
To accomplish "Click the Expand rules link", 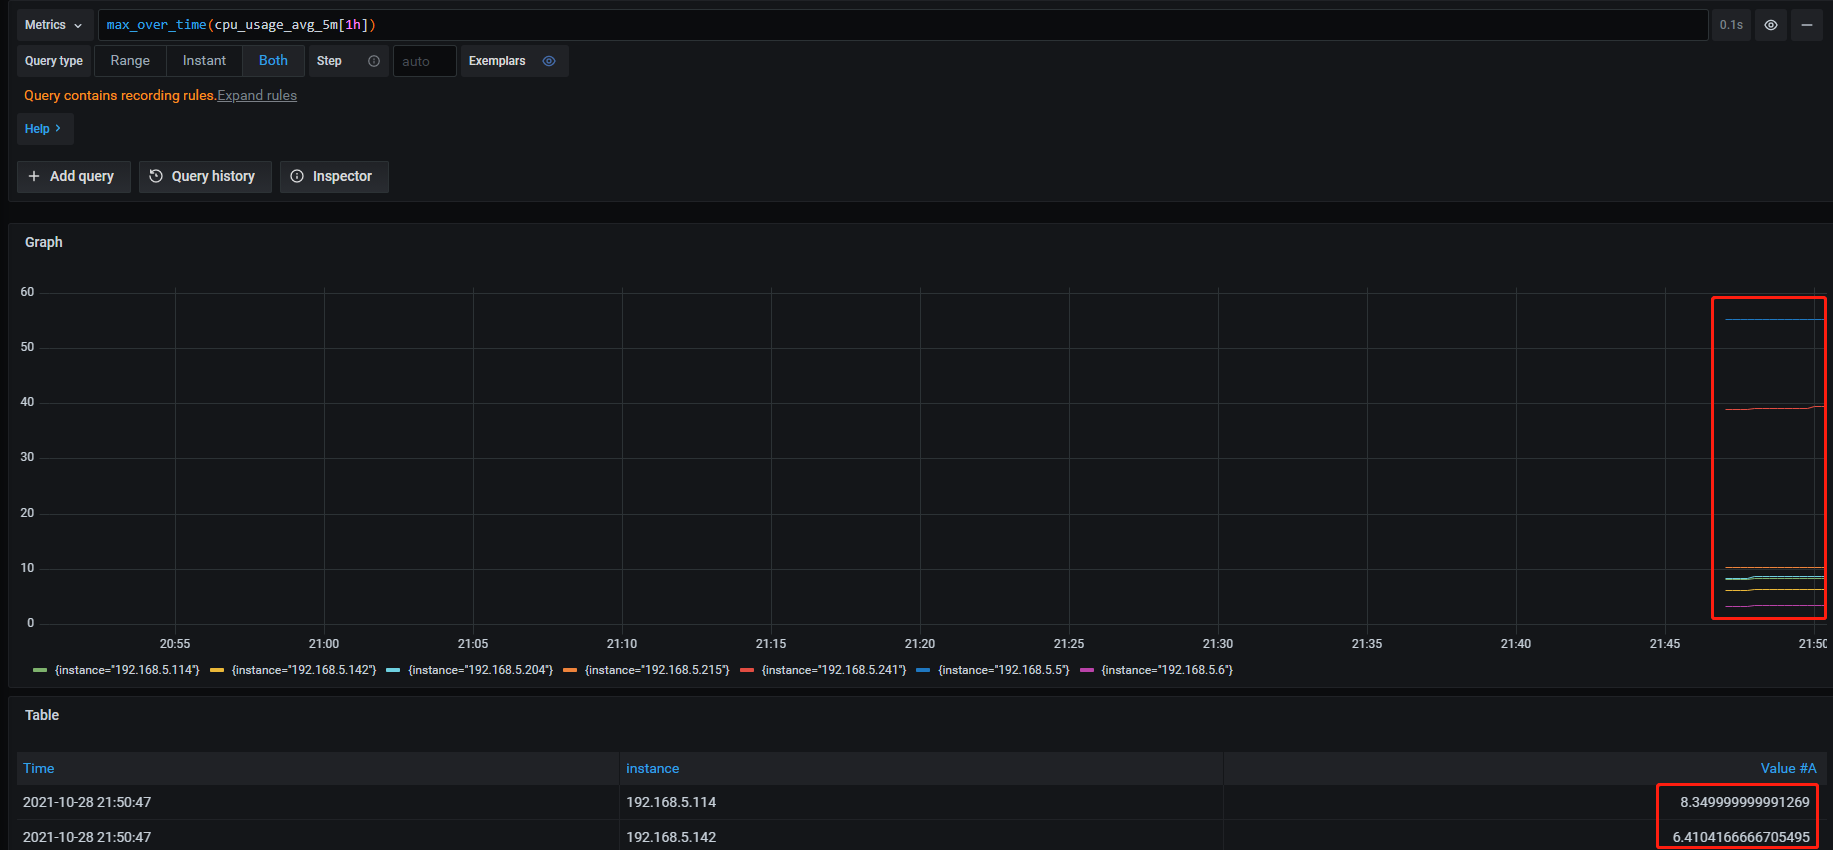I will 257,96.
